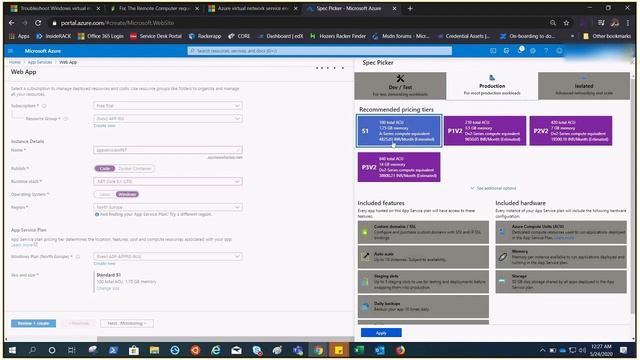Click Apply in Spec Picker
This screenshot has width=640, height=360.
coord(381,333)
